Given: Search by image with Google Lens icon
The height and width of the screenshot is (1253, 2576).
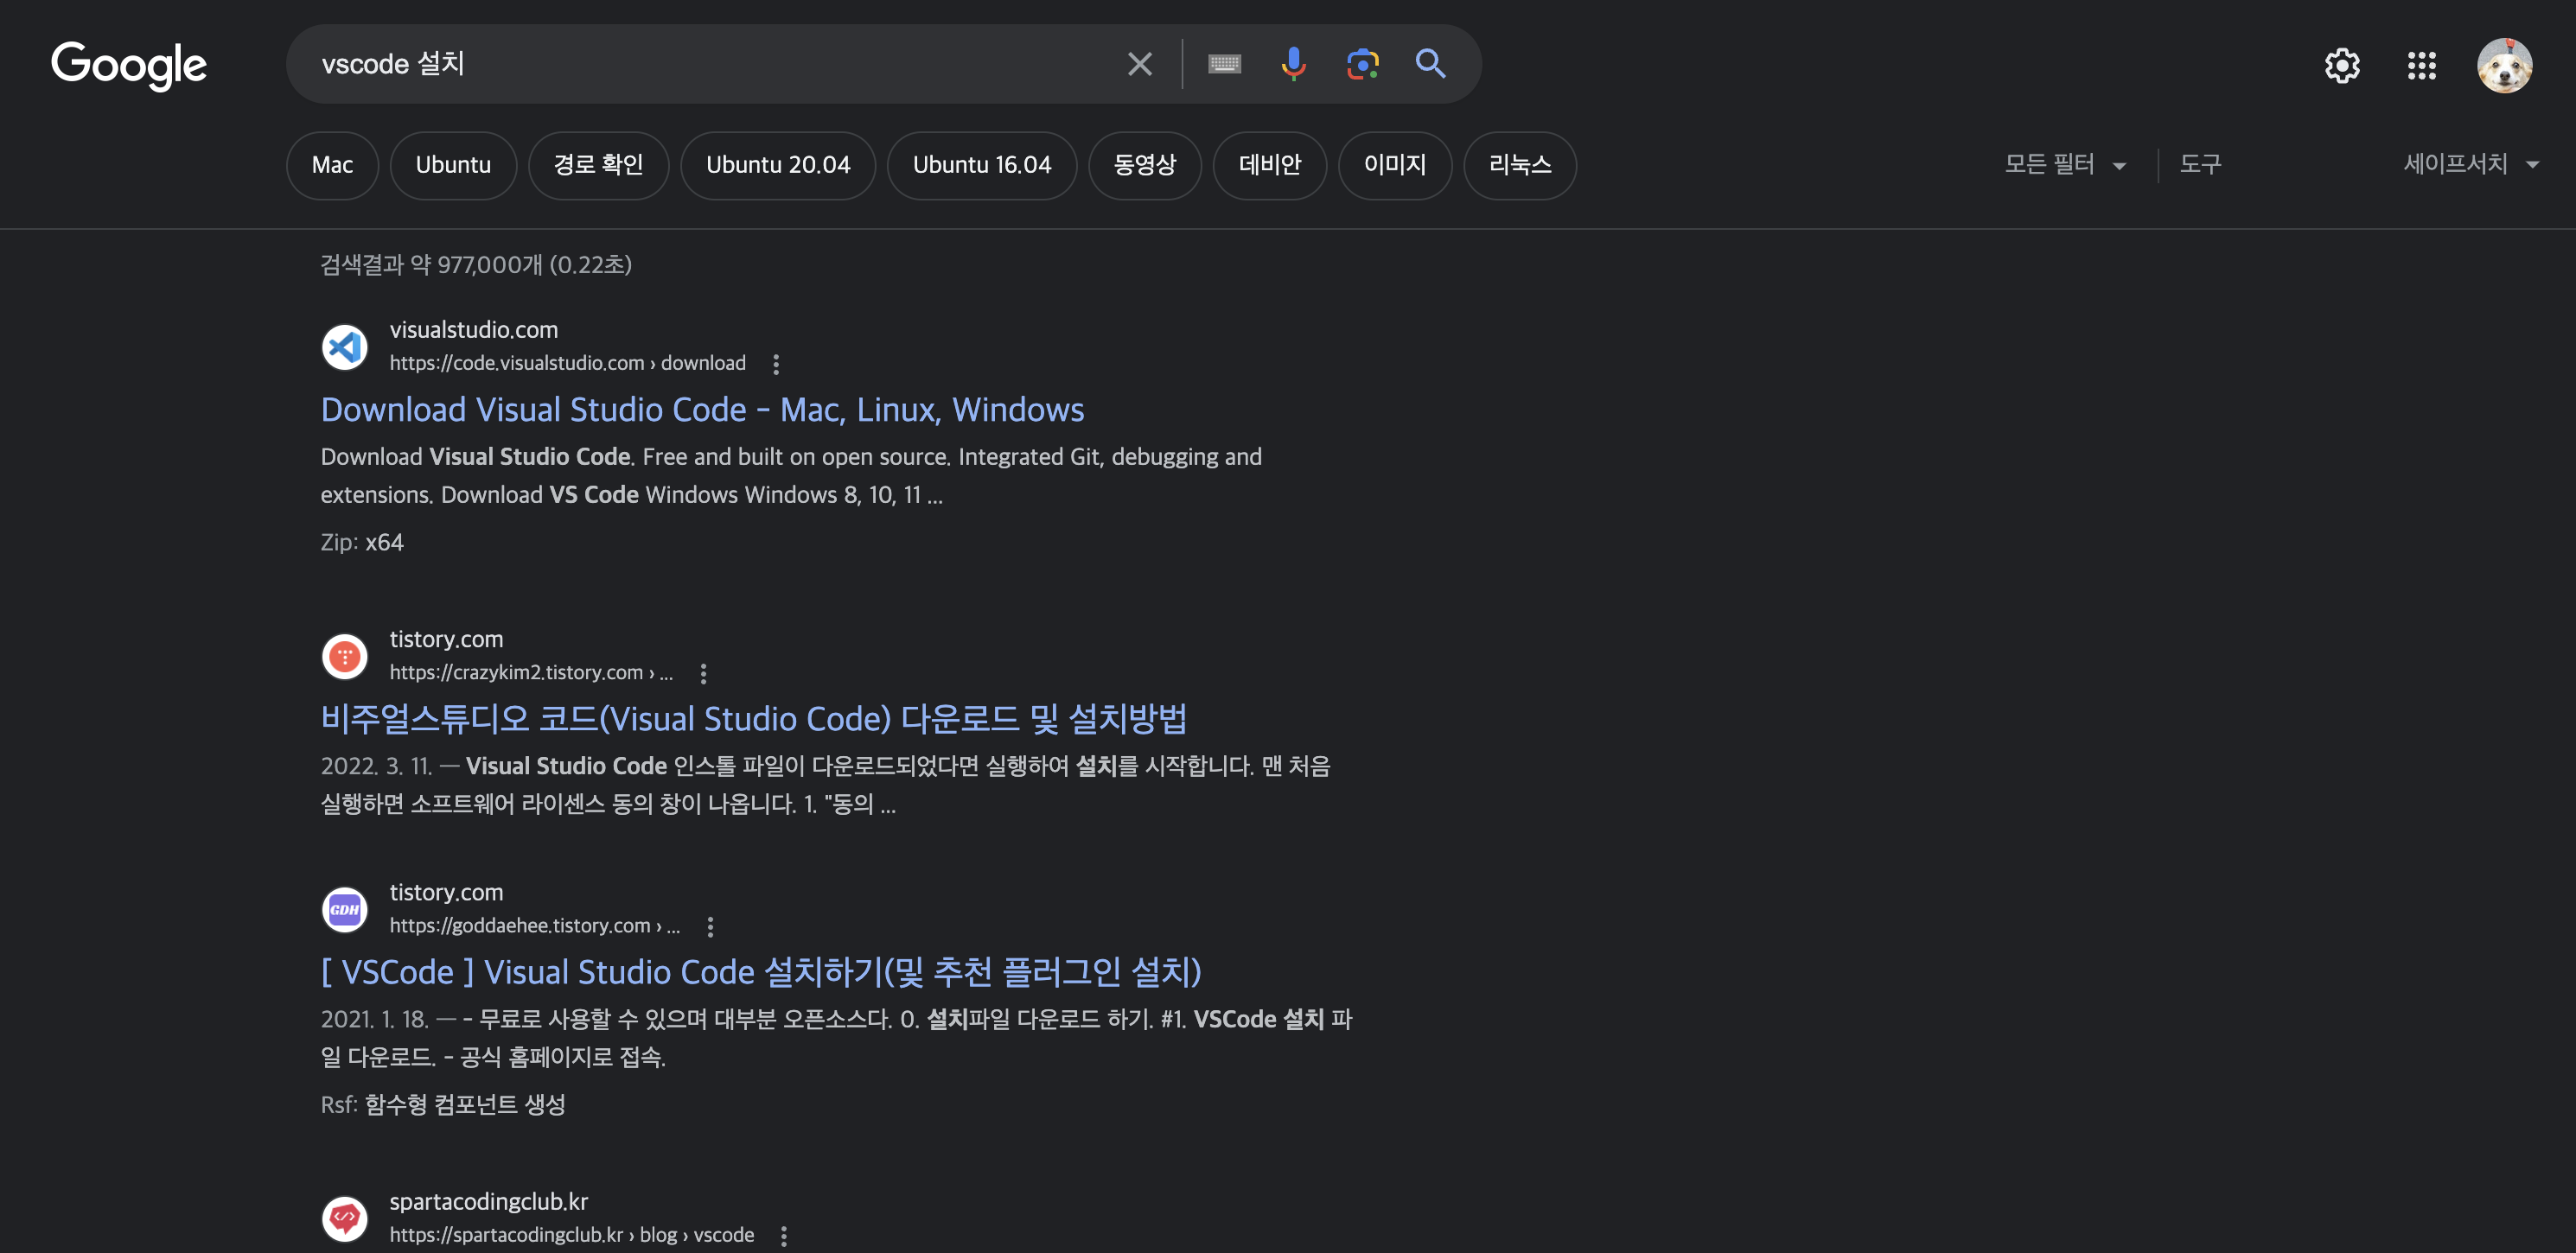Looking at the screenshot, I should [x=1362, y=64].
